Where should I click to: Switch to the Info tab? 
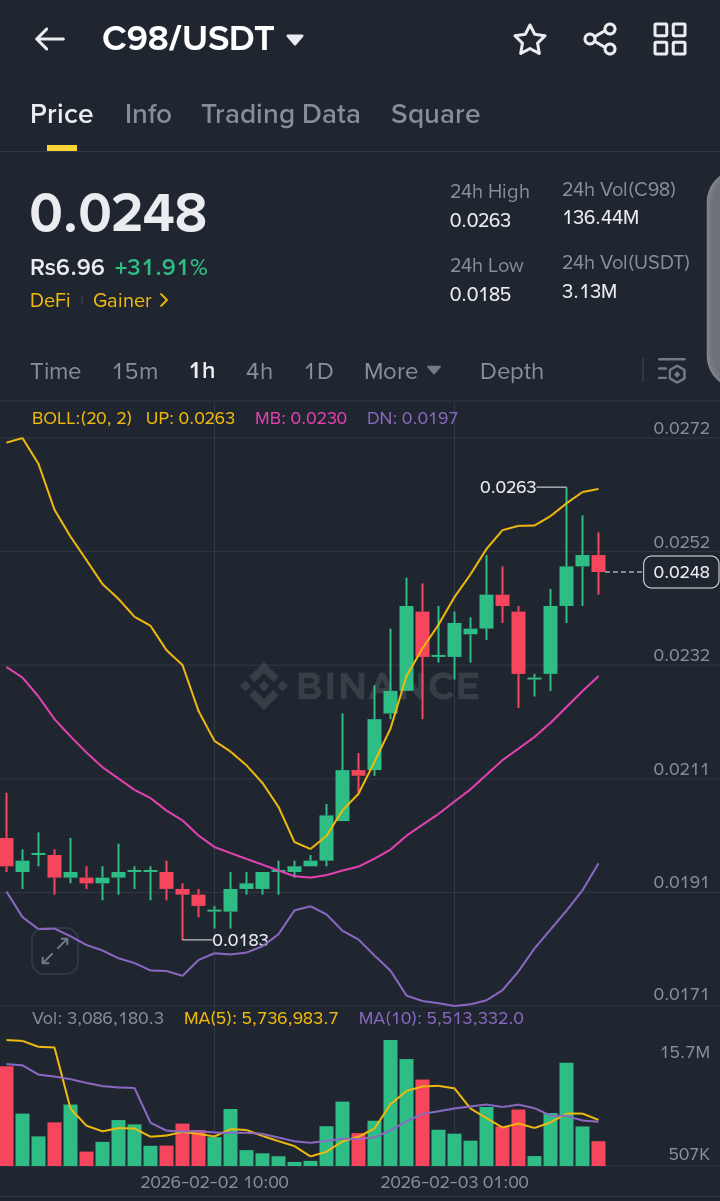coord(148,114)
